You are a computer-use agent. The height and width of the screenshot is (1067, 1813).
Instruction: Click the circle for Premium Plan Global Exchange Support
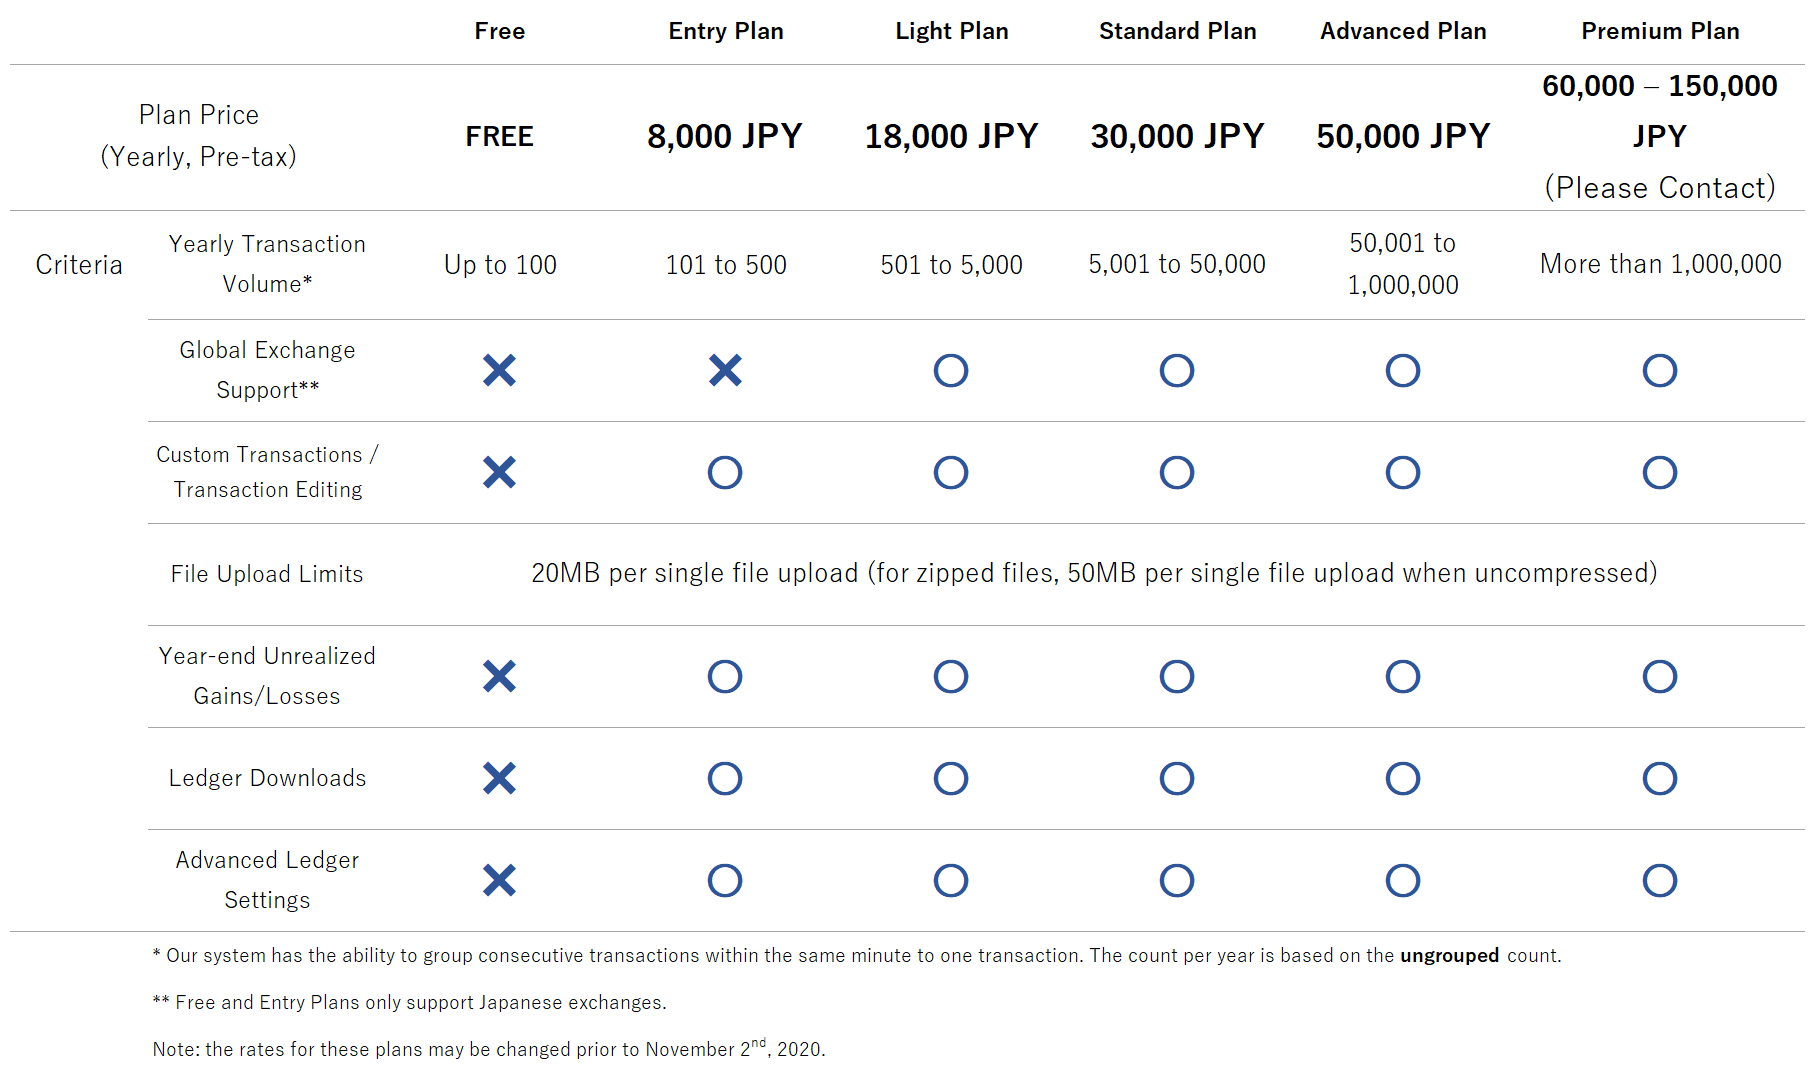pos(1660,370)
